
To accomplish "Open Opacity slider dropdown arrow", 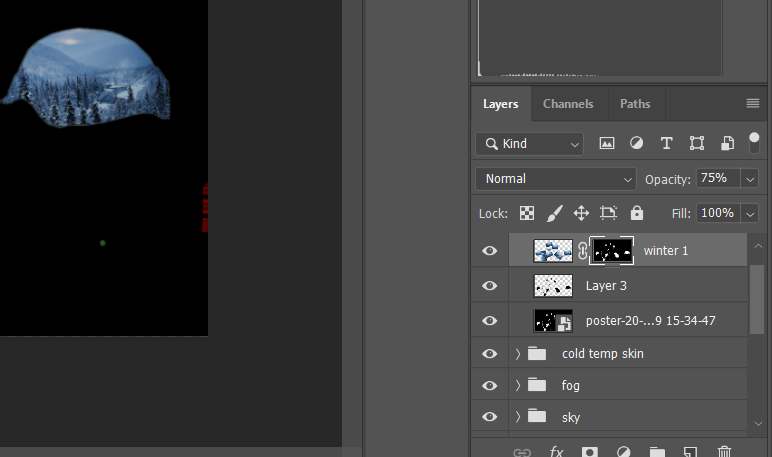I will (750, 179).
